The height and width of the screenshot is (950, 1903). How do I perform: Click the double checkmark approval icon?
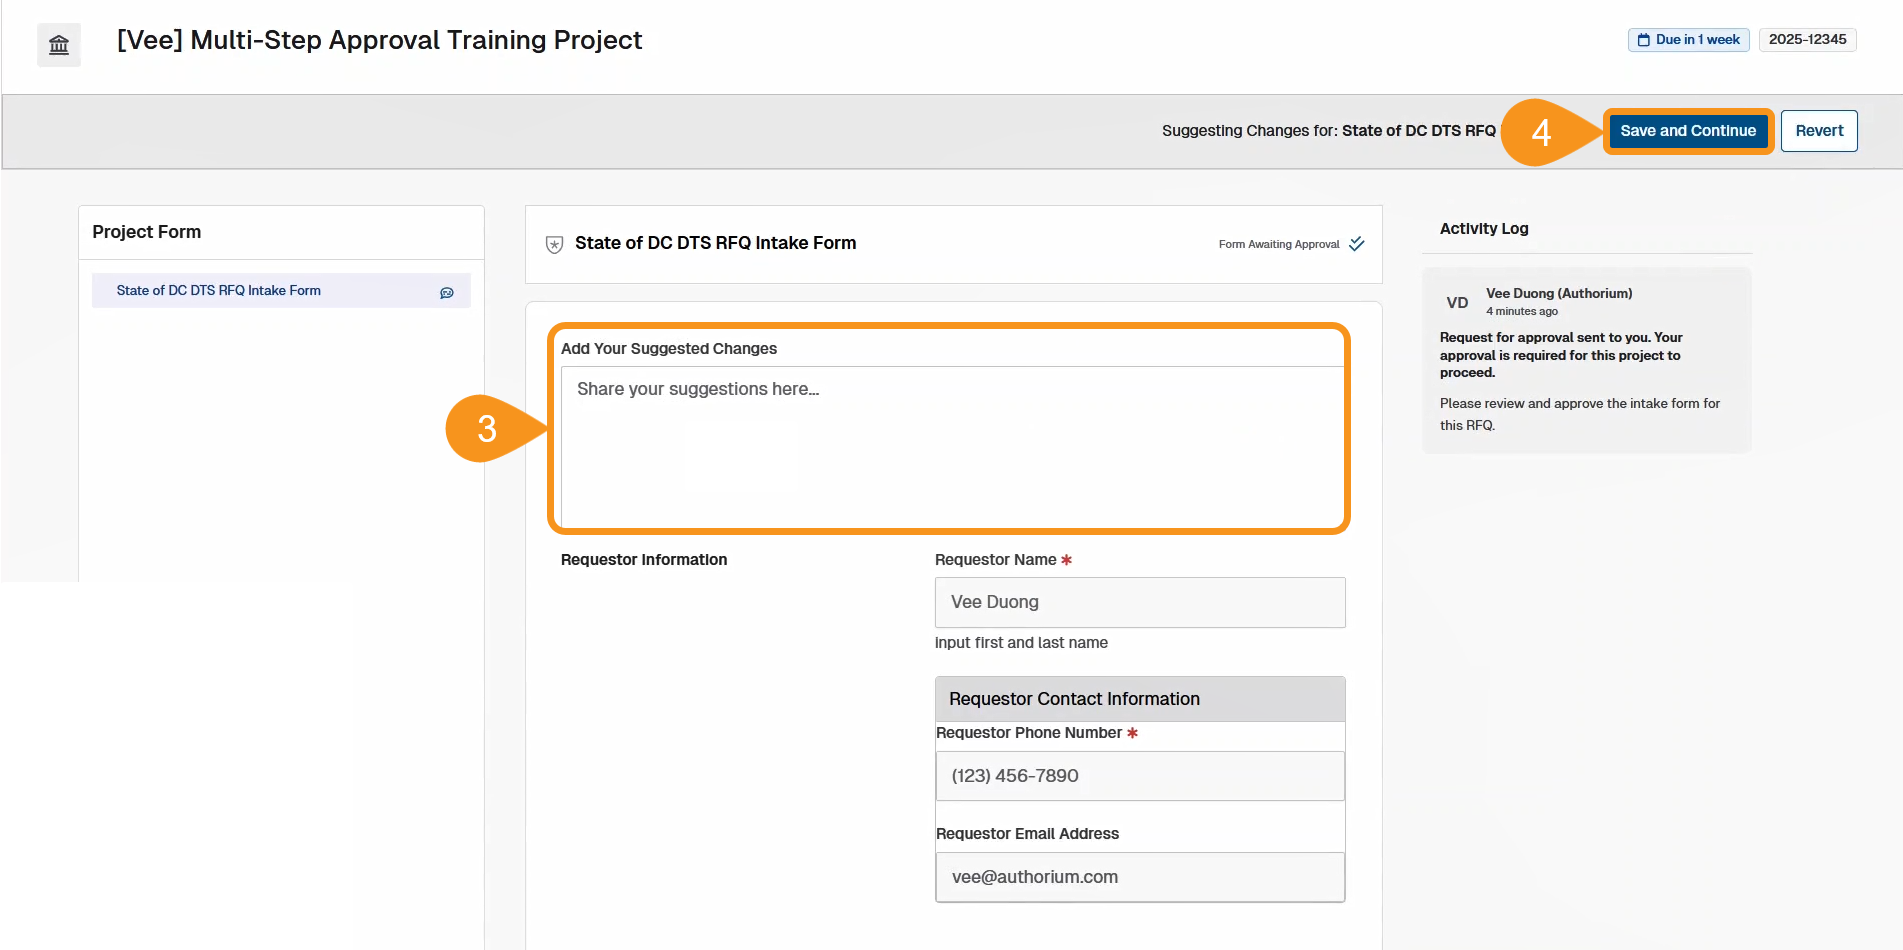click(1357, 244)
